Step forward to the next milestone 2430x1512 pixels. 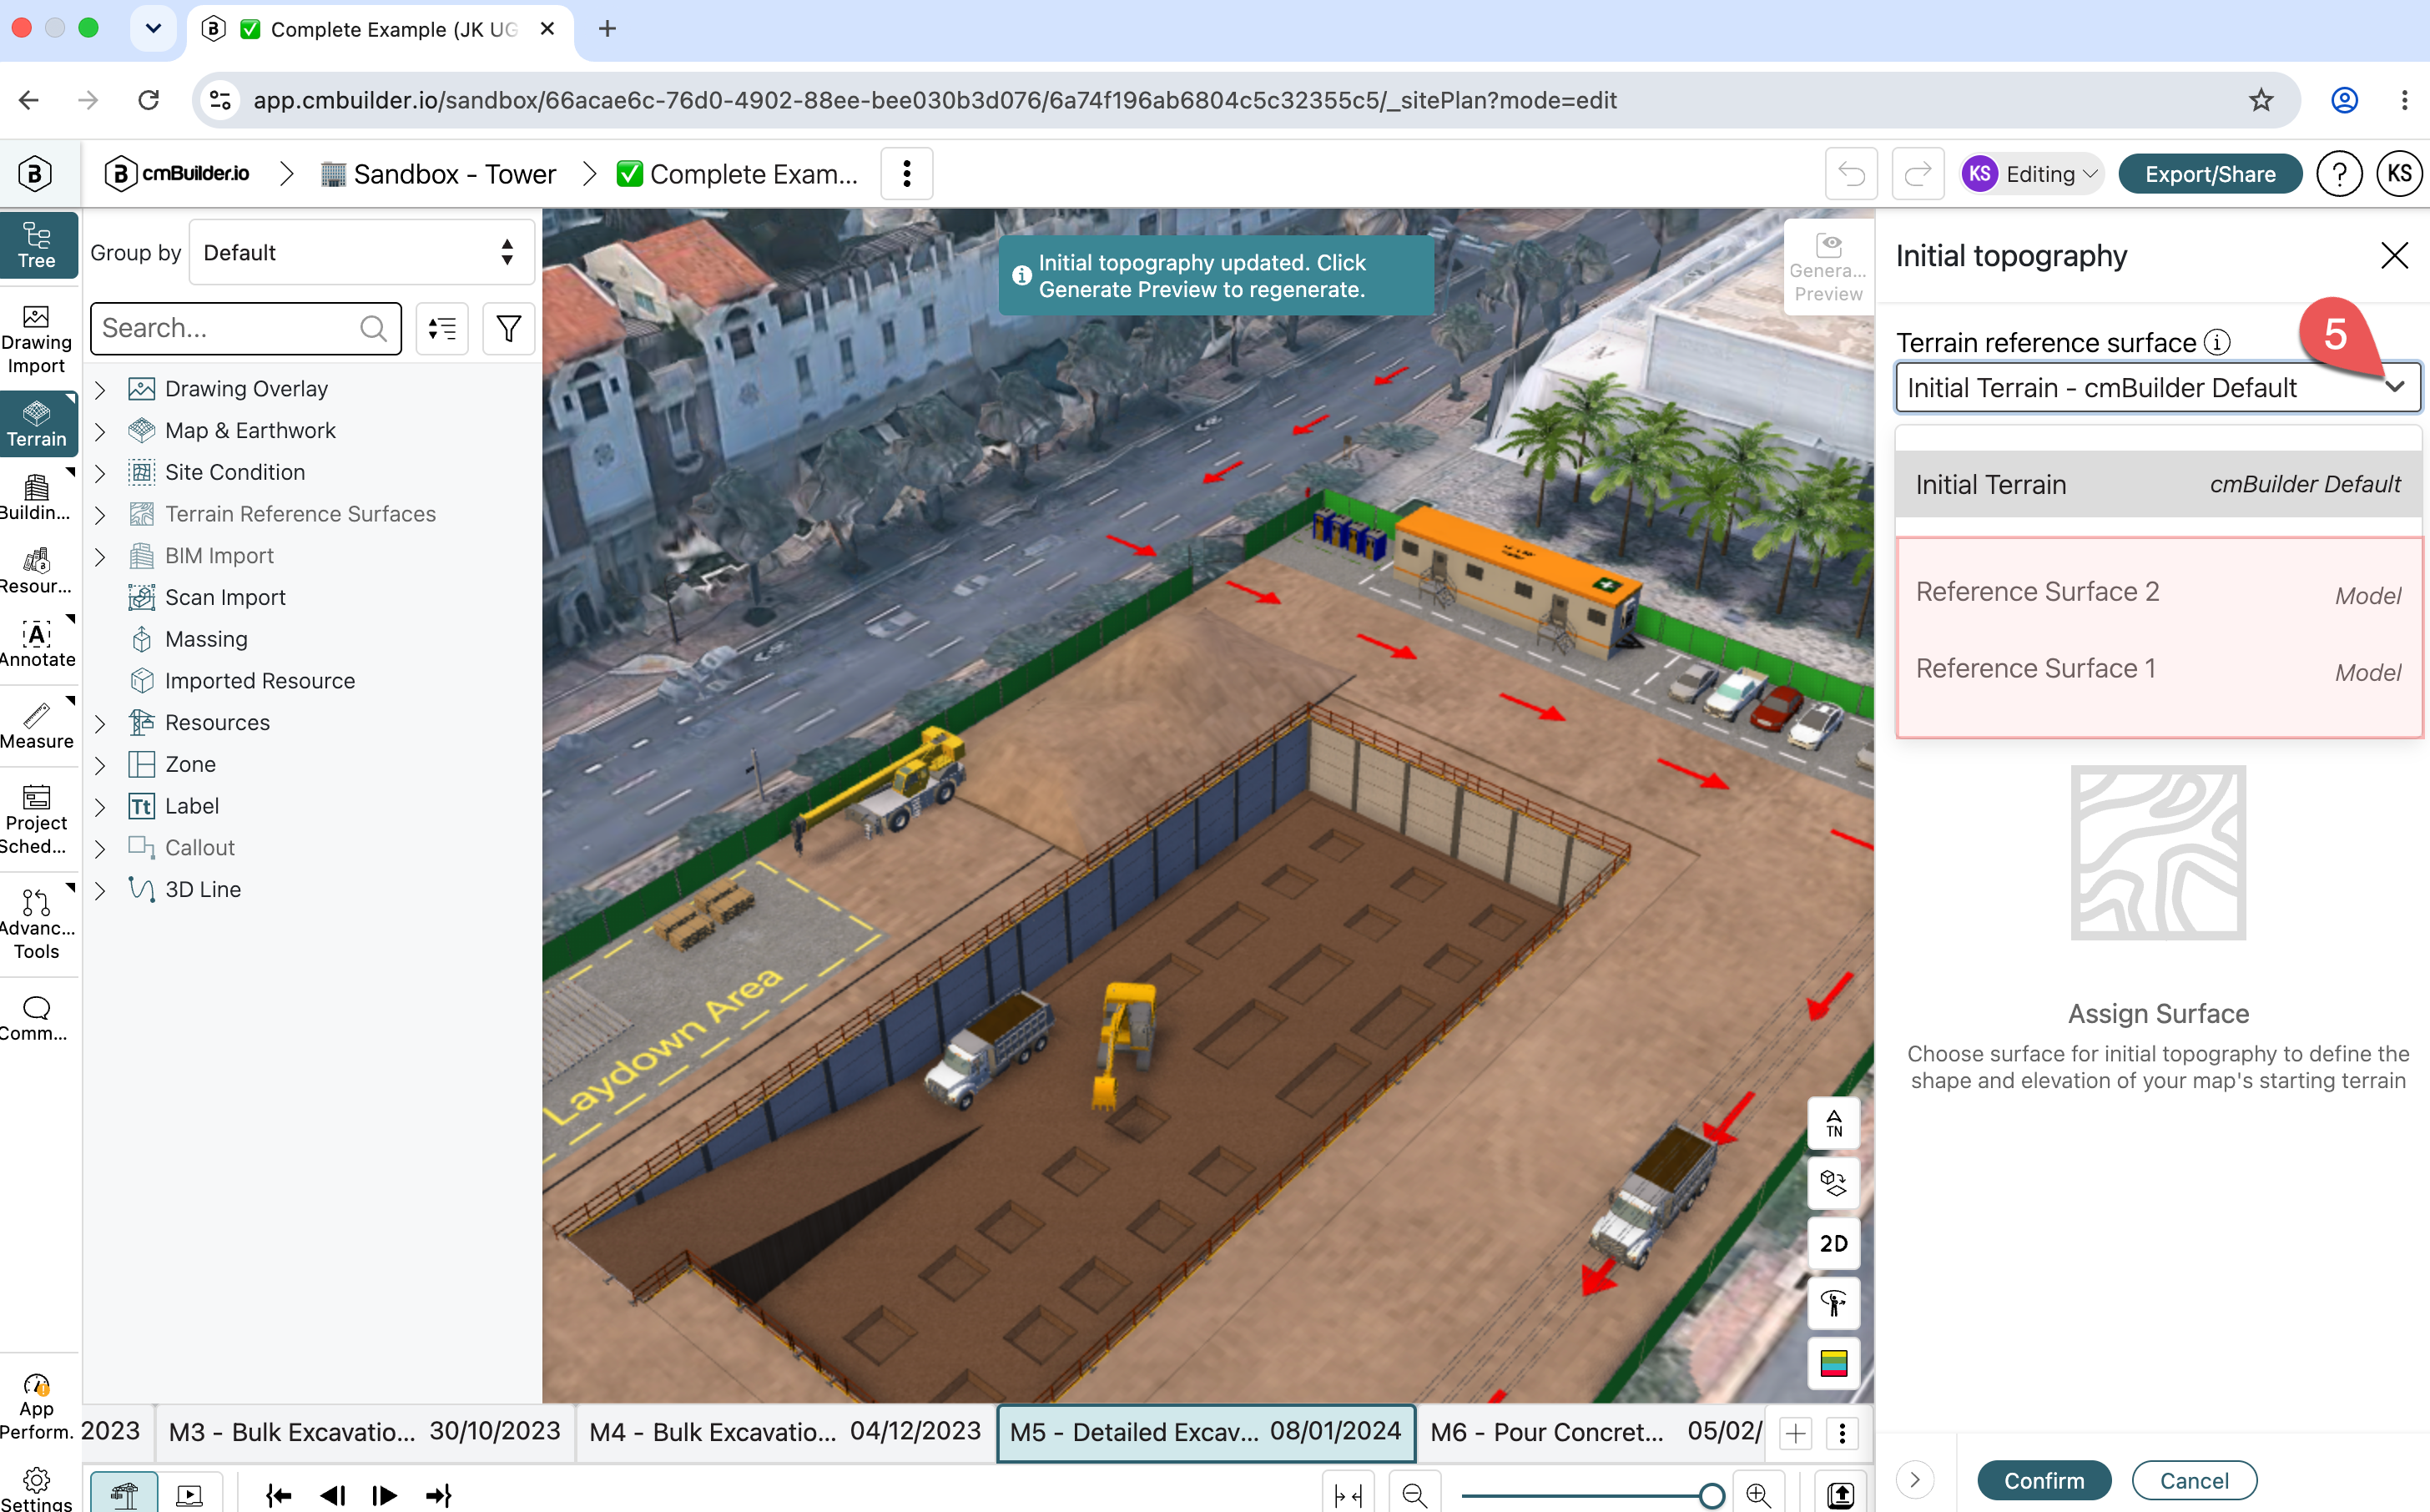(x=384, y=1495)
